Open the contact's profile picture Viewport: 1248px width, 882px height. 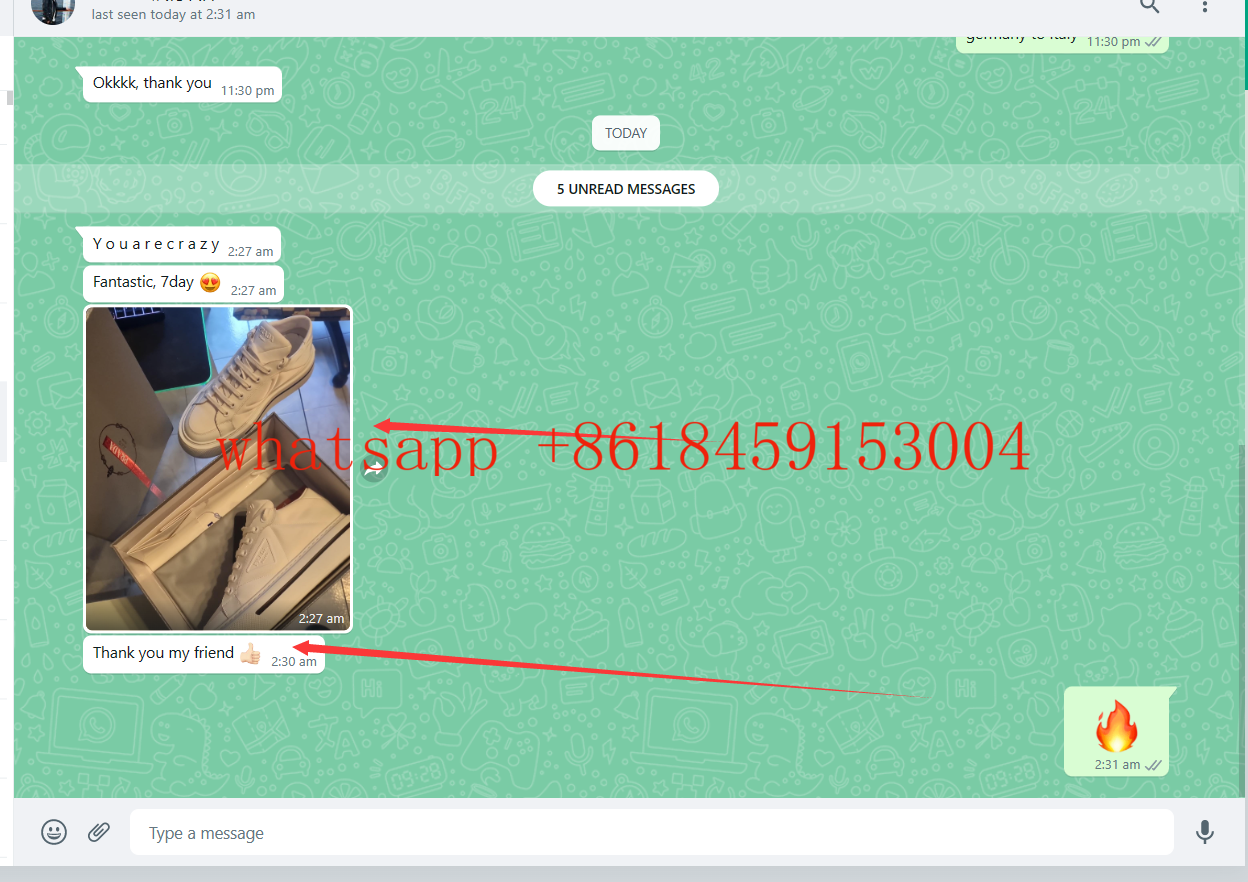[53, 8]
